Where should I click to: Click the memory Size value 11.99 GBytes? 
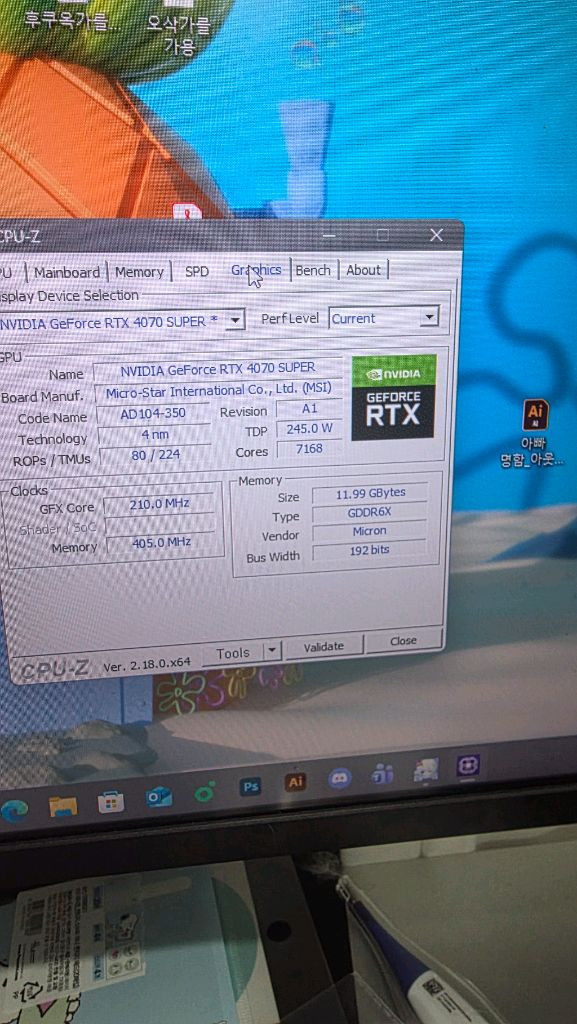point(370,494)
